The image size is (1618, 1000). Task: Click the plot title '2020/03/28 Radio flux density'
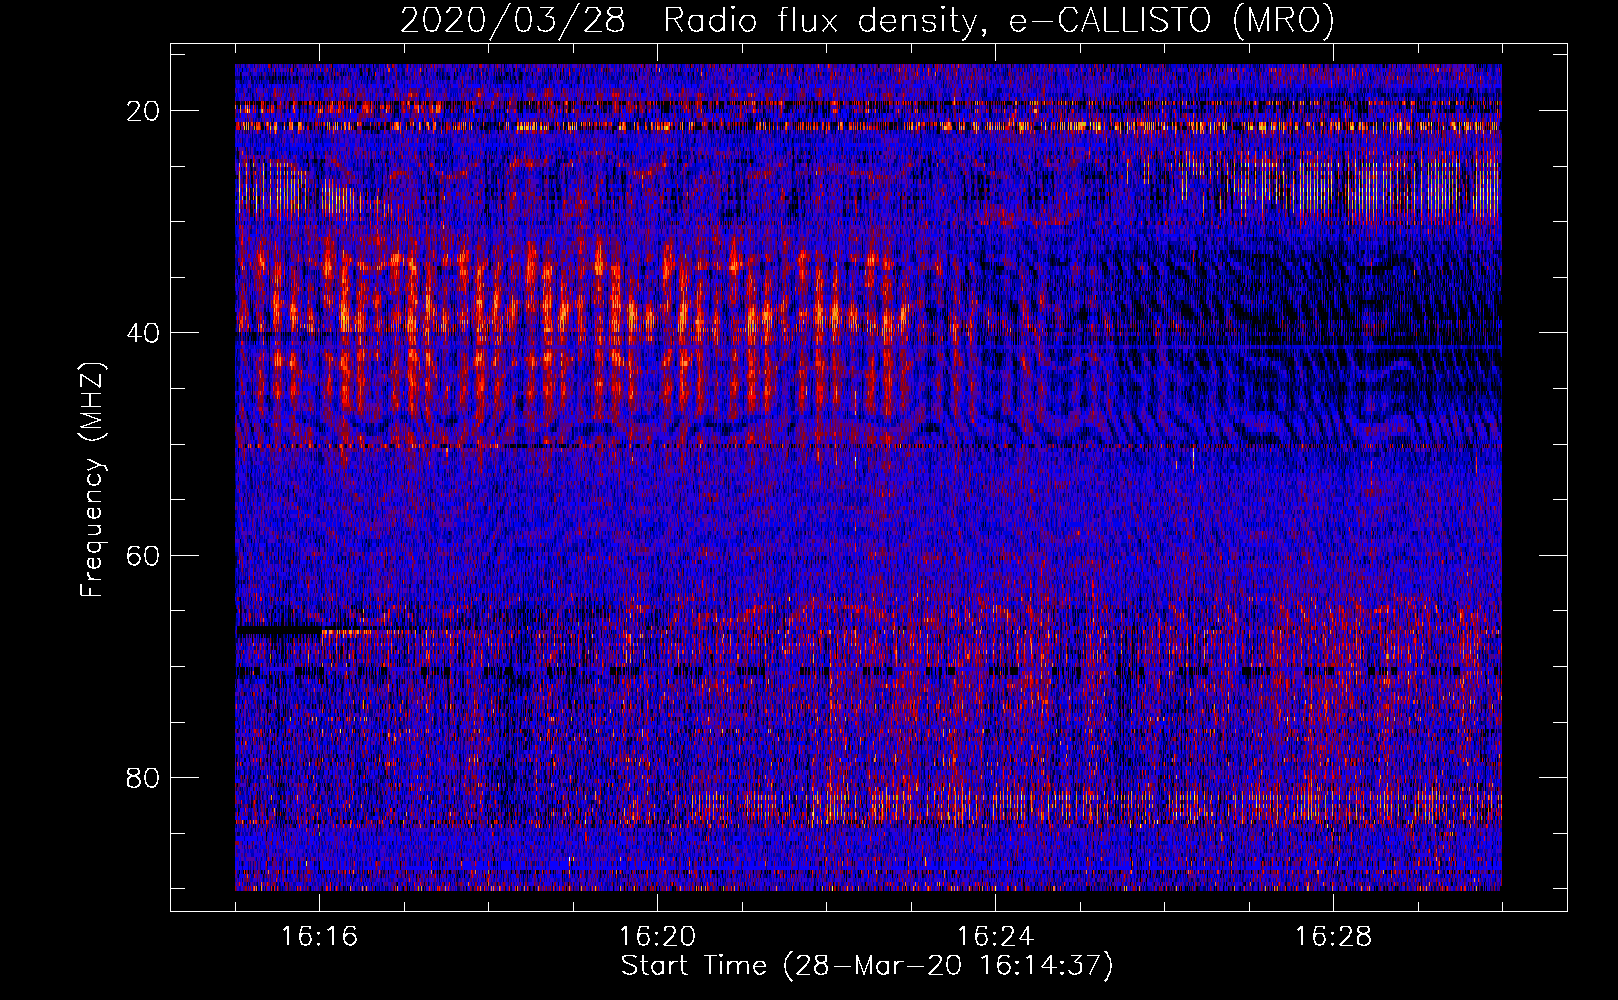click(868, 20)
